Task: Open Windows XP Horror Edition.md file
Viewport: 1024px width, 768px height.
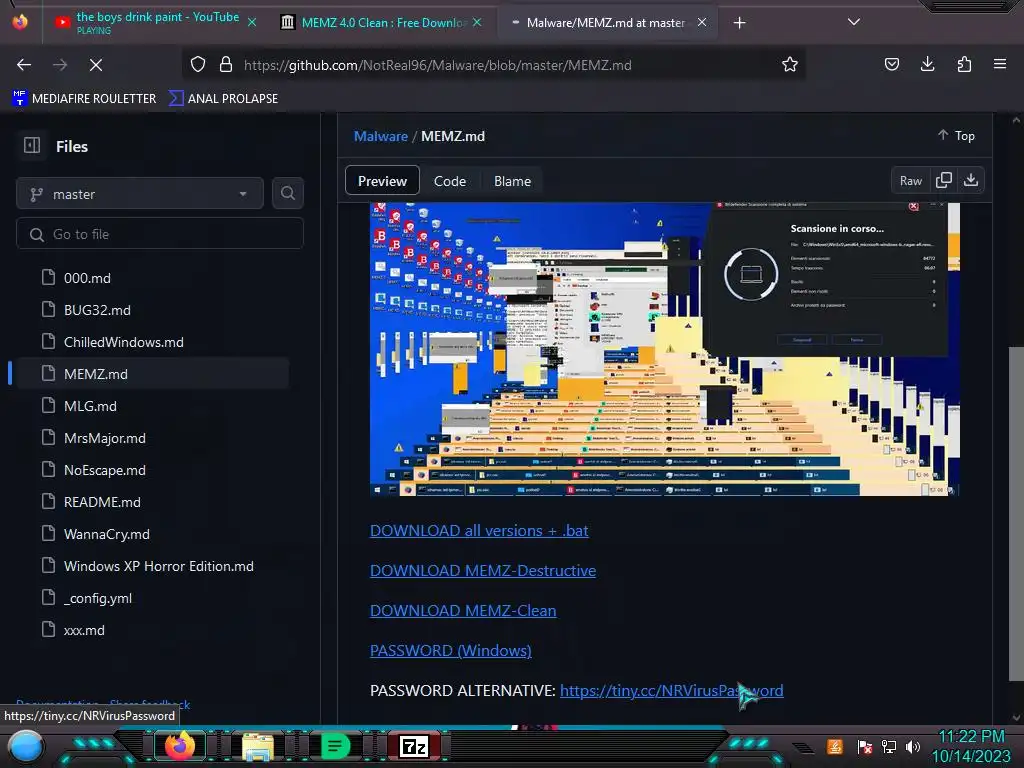Action: click(159, 566)
